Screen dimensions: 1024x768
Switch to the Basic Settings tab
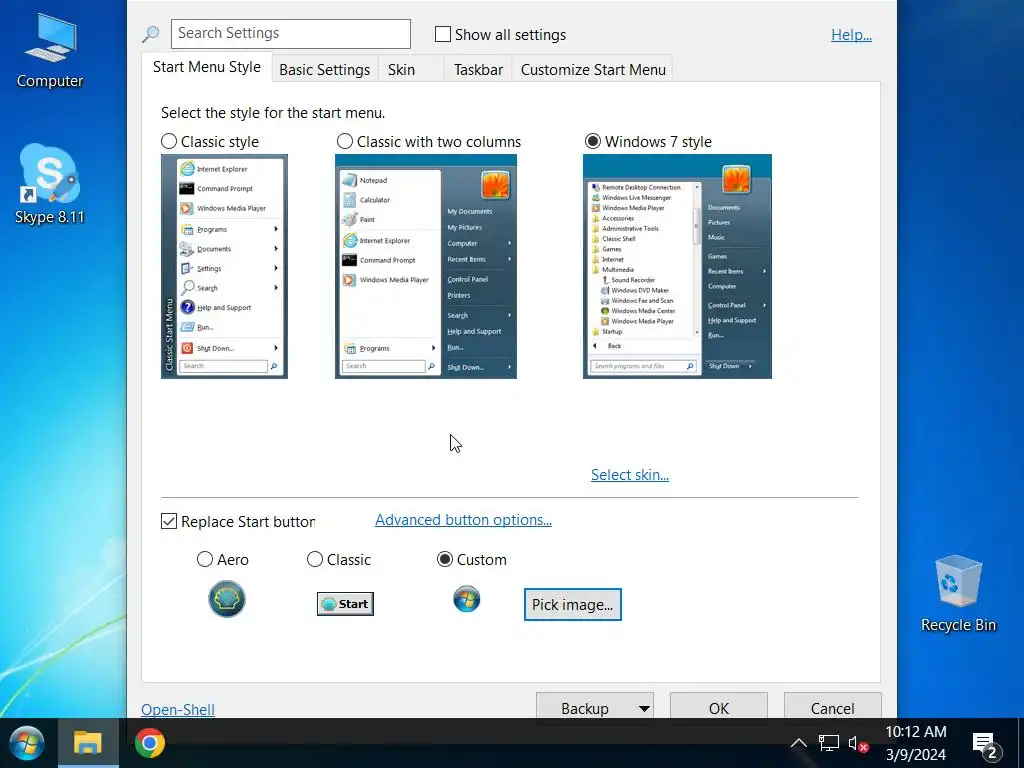(325, 69)
